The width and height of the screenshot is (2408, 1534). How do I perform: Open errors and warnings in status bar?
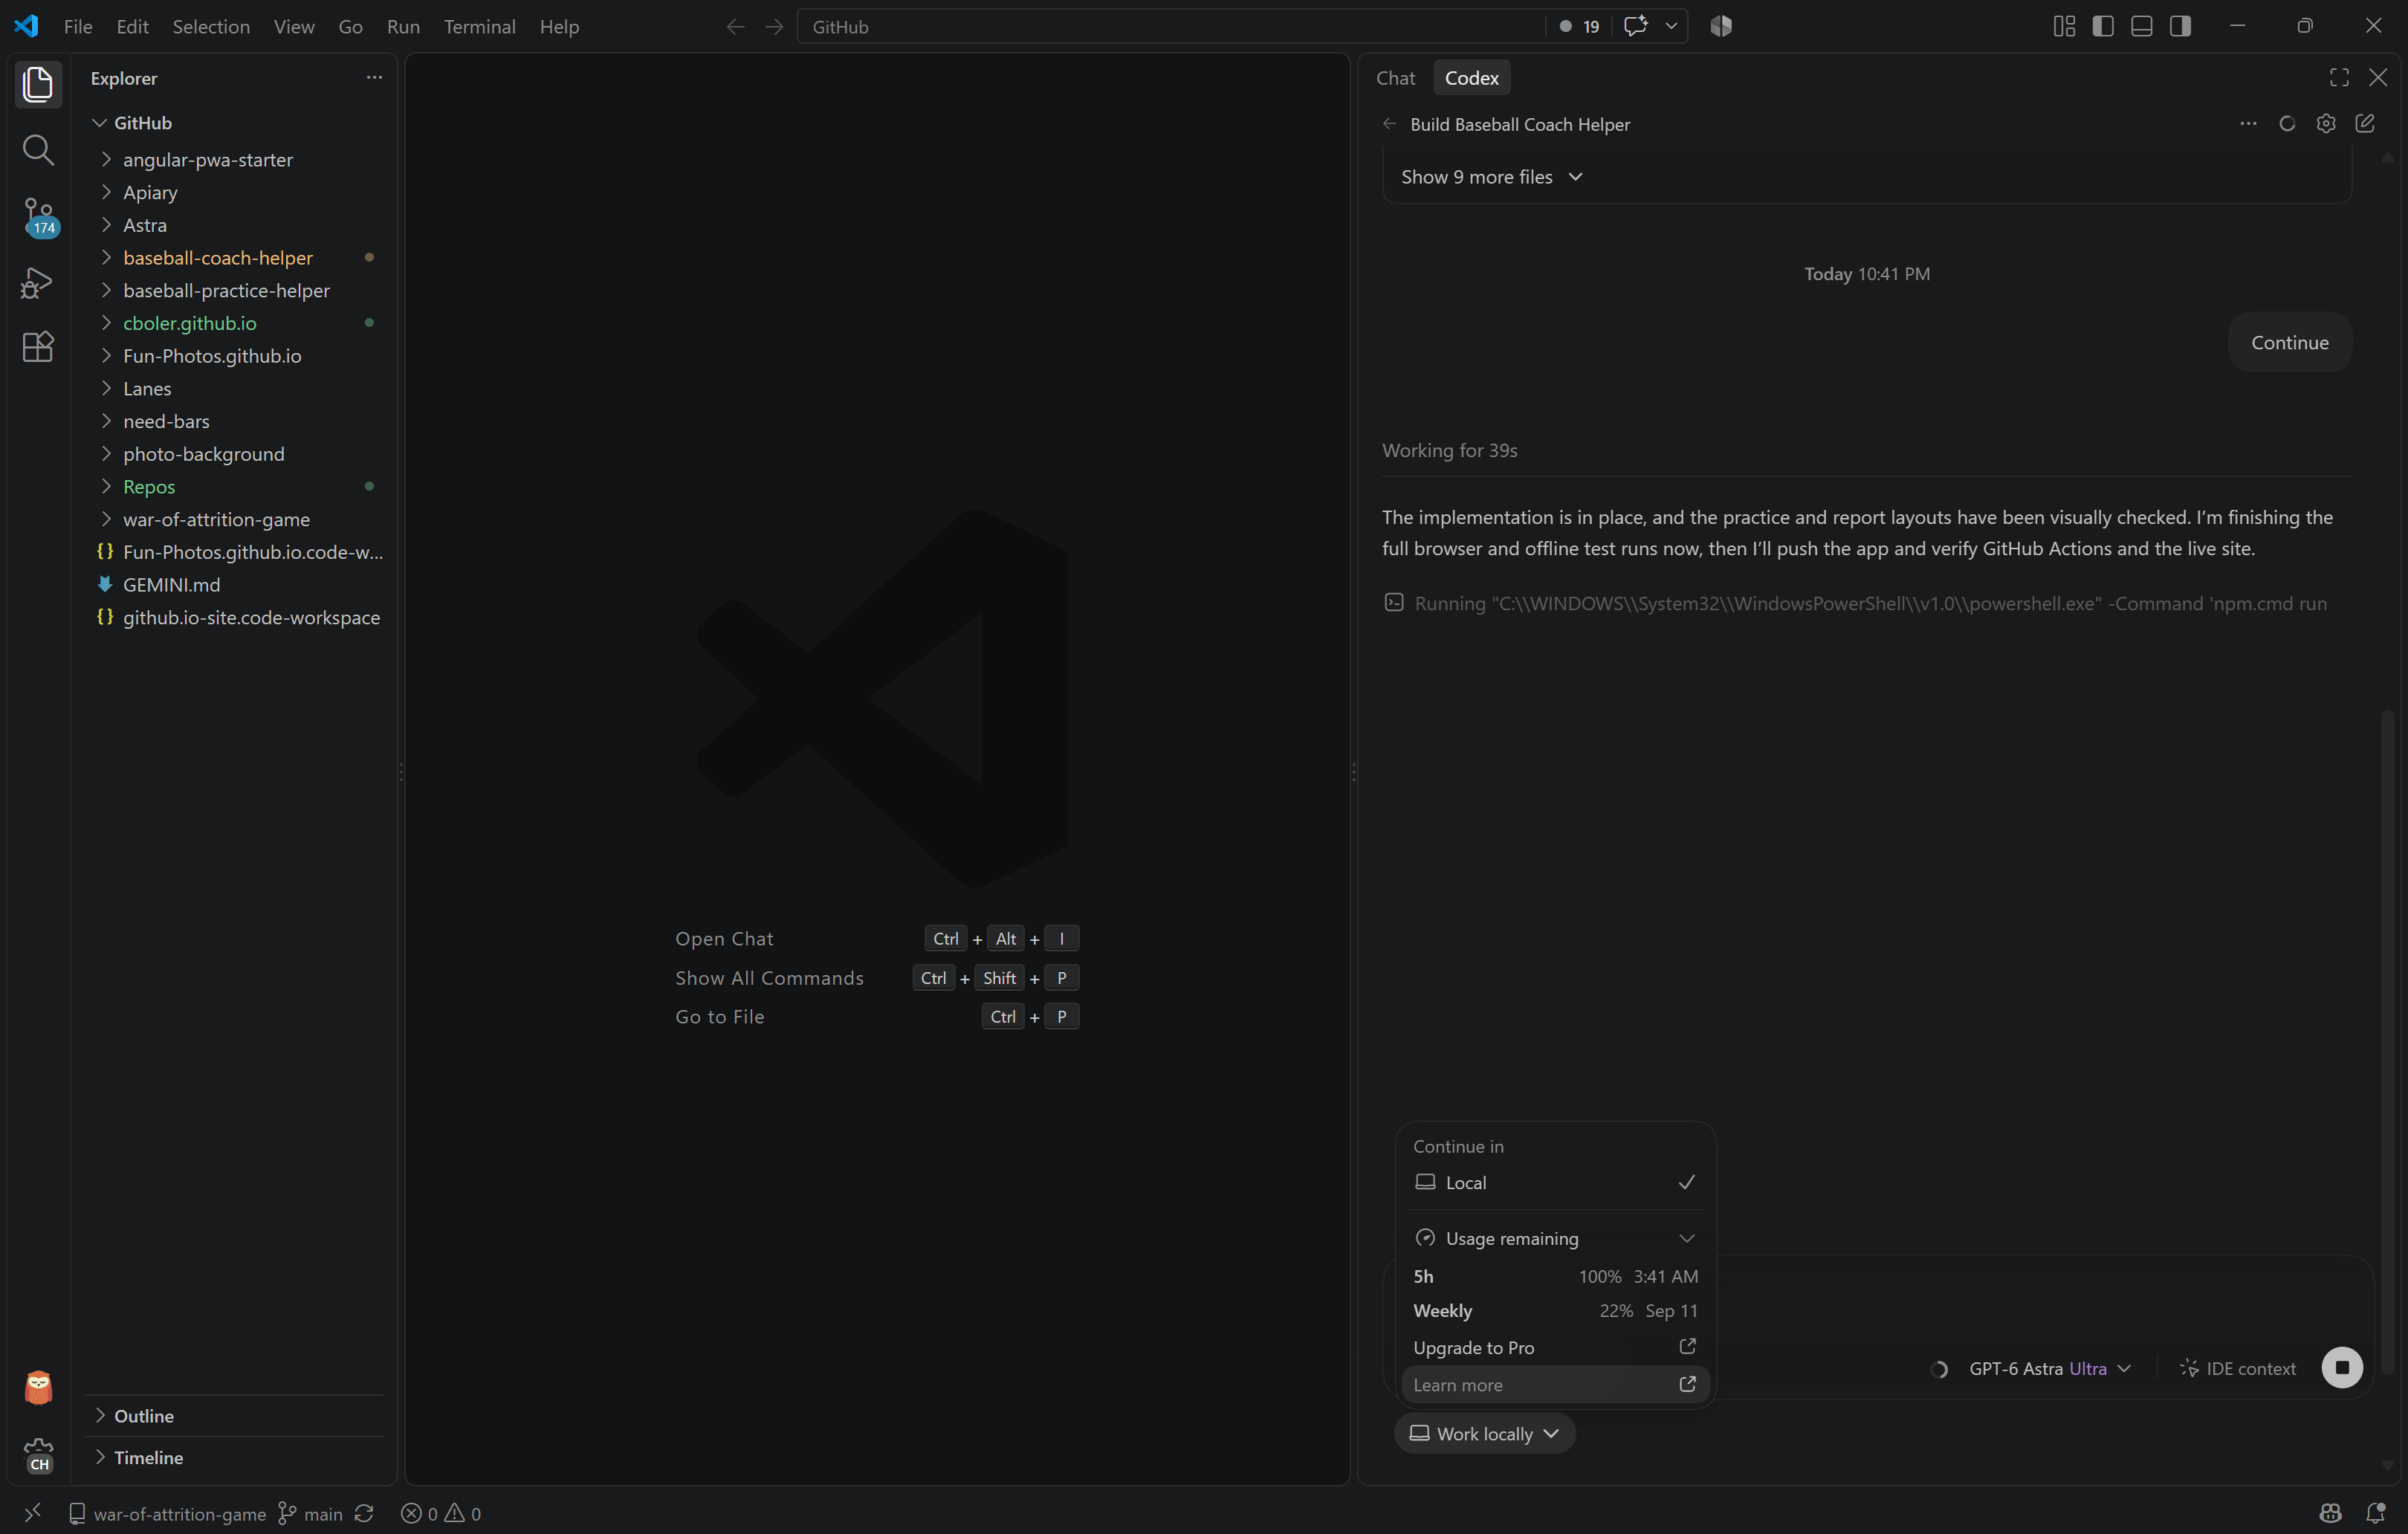(441, 1514)
